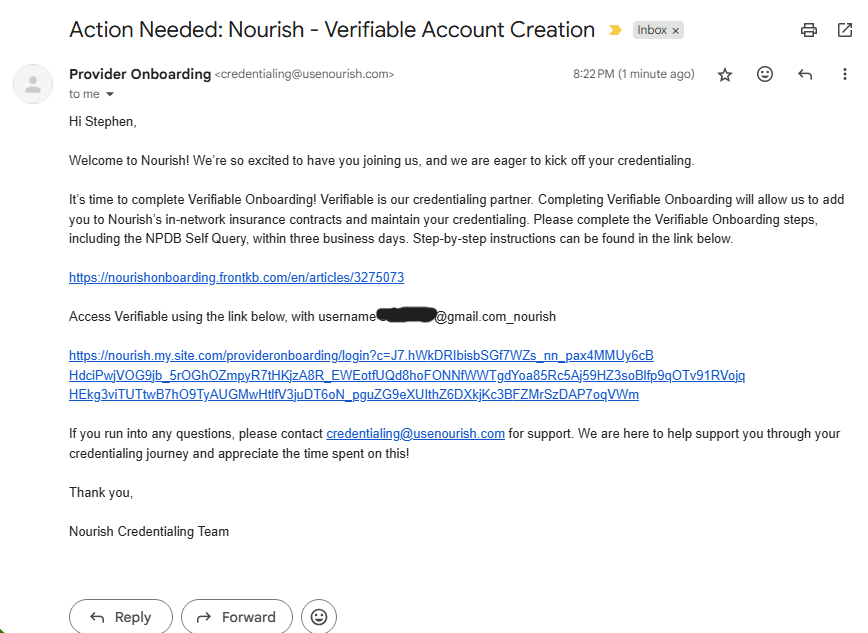Click the email subject line heading

[332, 30]
